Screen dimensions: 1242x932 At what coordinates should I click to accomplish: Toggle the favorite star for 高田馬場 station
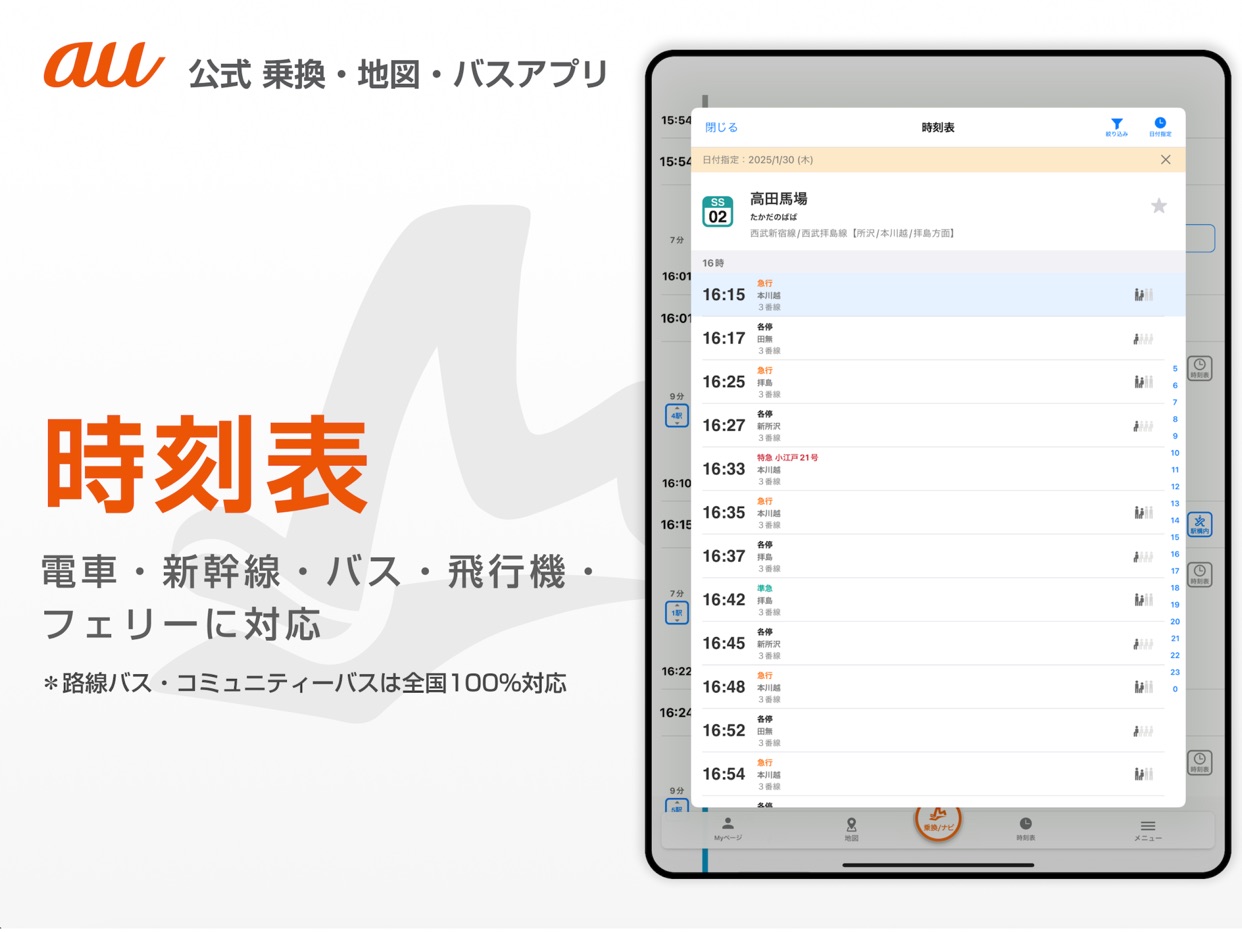1159,205
